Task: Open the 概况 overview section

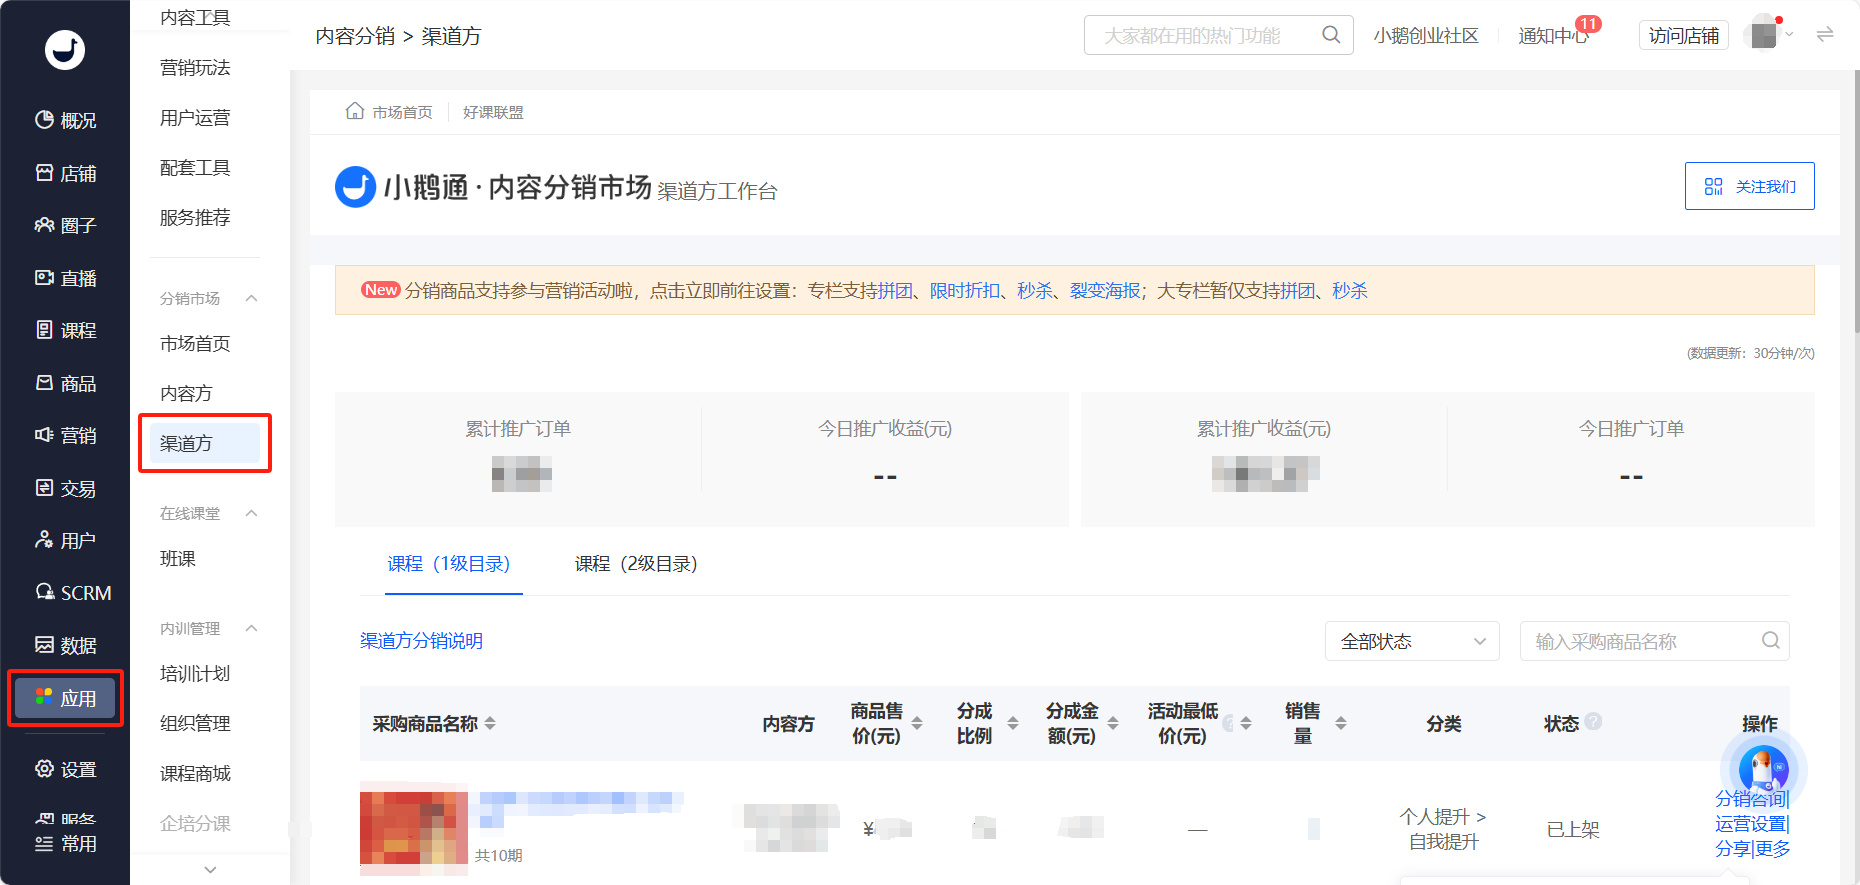Action: click(65, 120)
